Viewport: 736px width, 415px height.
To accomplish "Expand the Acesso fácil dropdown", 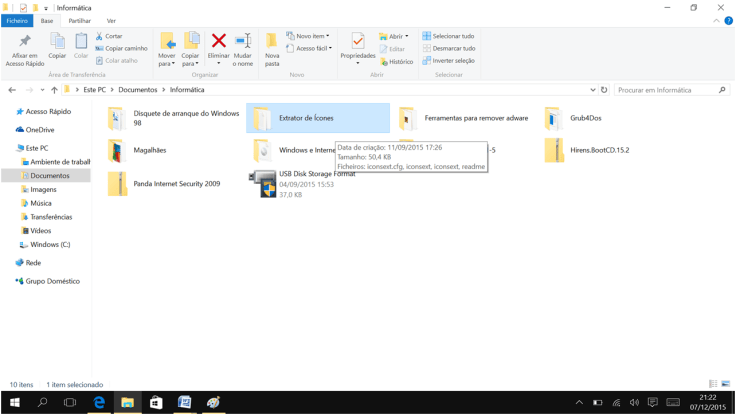I will 310,48.
